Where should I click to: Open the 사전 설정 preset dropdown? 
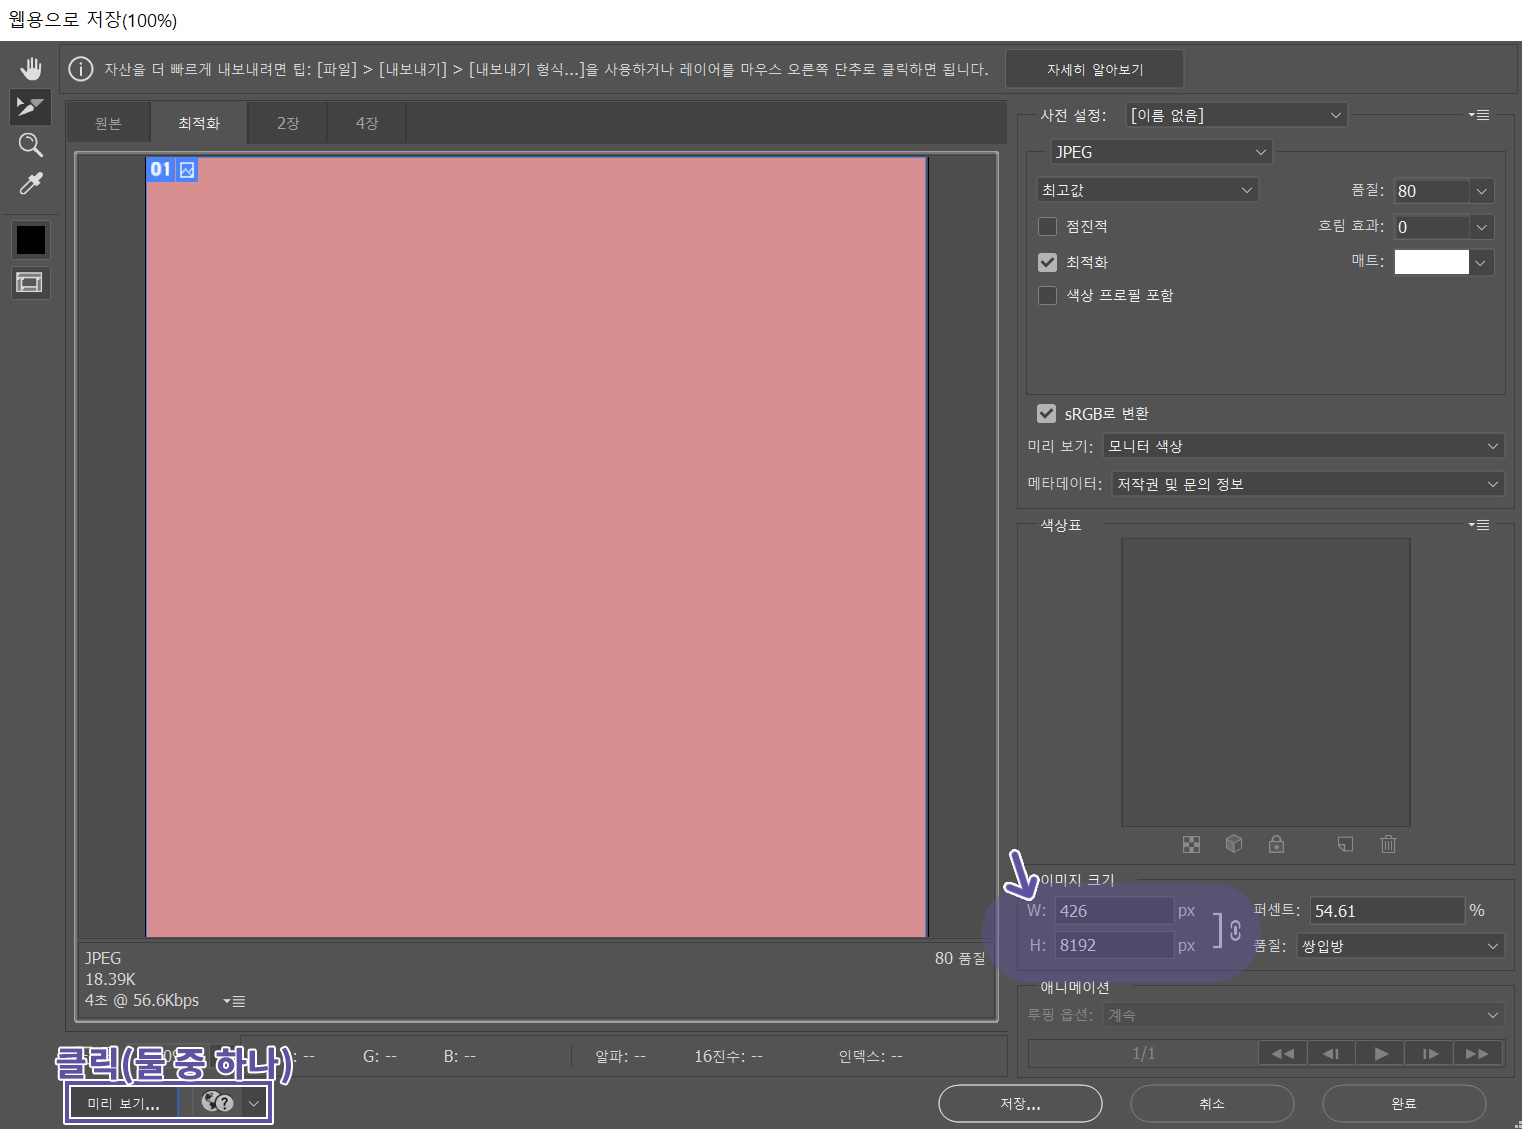click(1237, 115)
